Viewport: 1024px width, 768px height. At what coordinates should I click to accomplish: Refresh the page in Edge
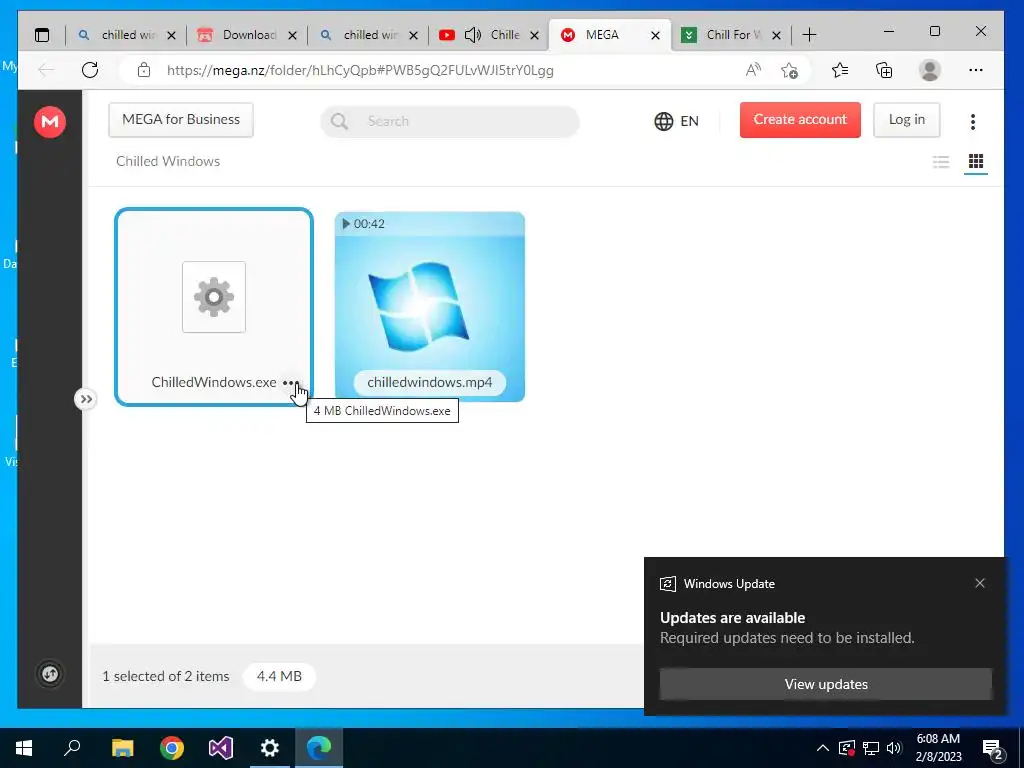tap(90, 70)
